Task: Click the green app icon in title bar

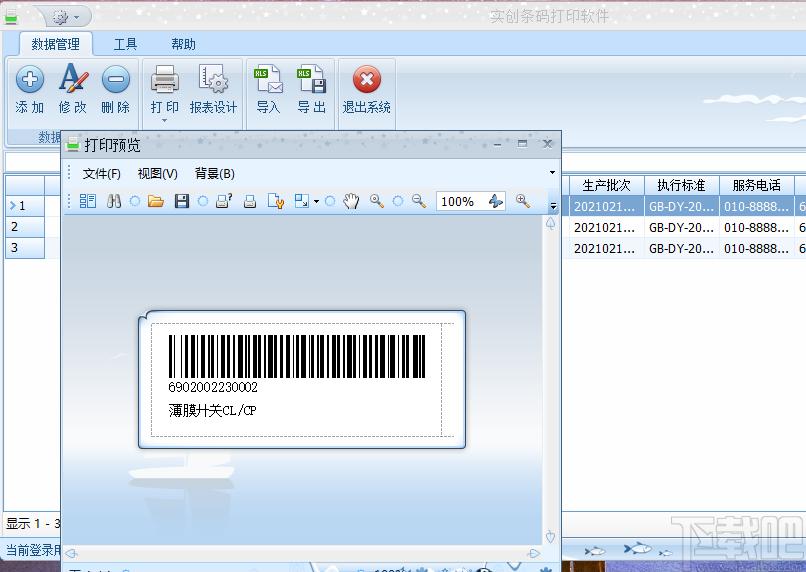Action: 11,17
